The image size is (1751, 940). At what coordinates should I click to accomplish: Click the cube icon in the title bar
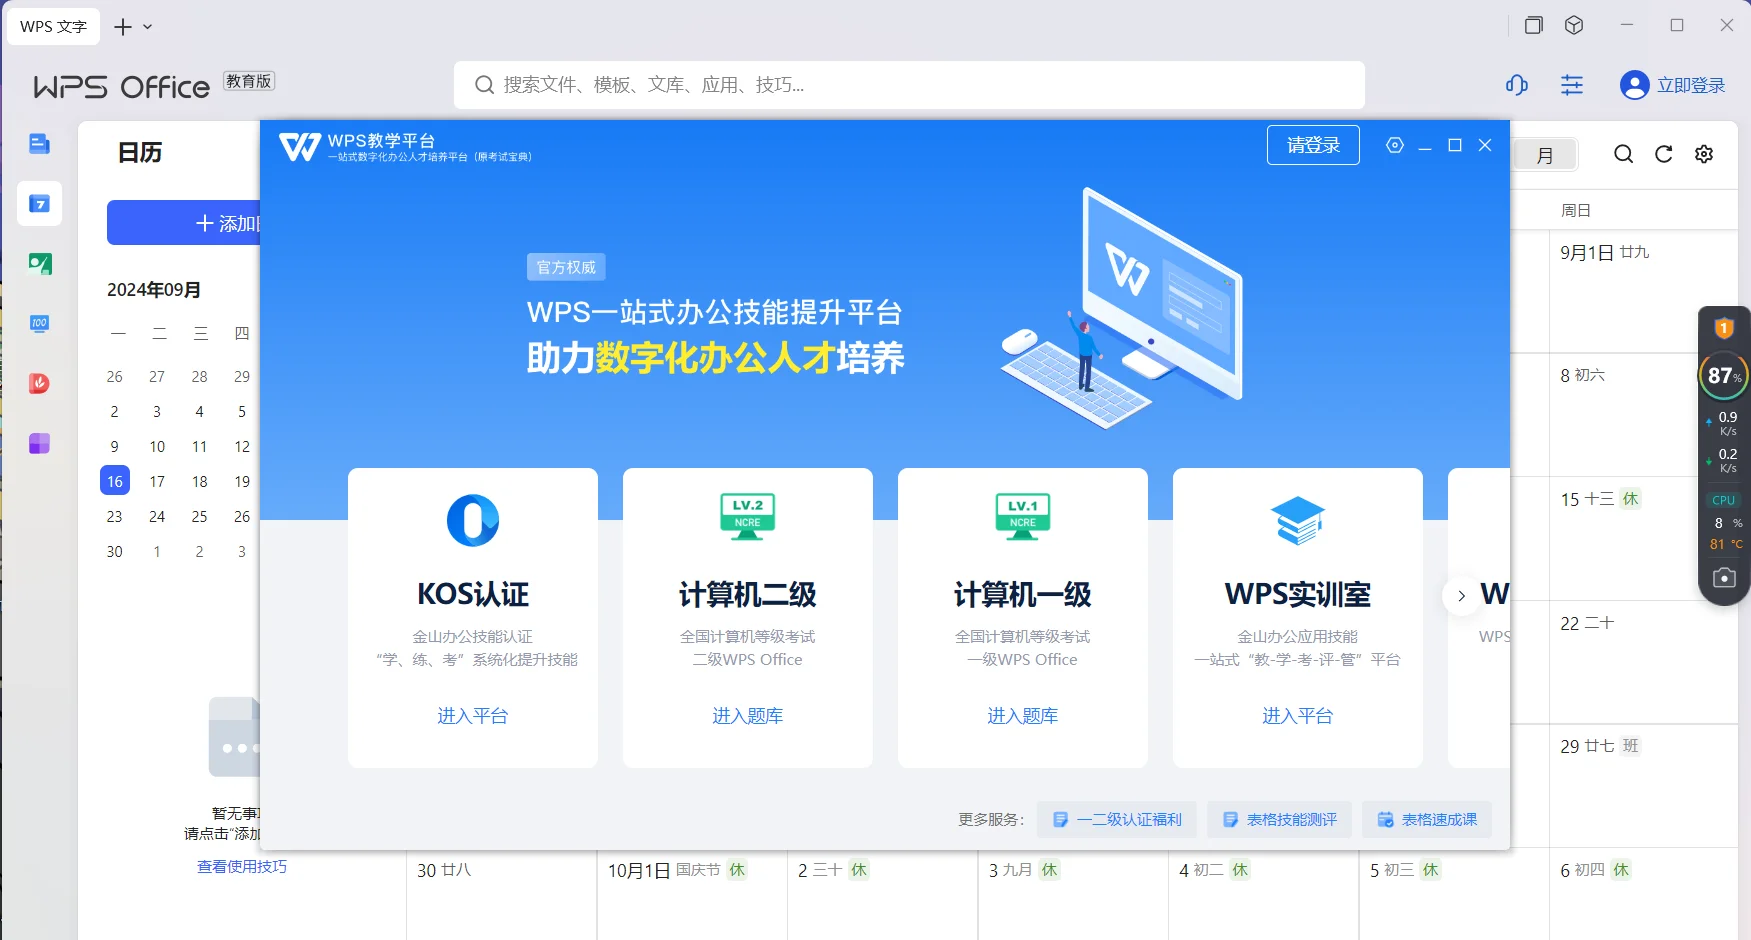coord(1574,25)
